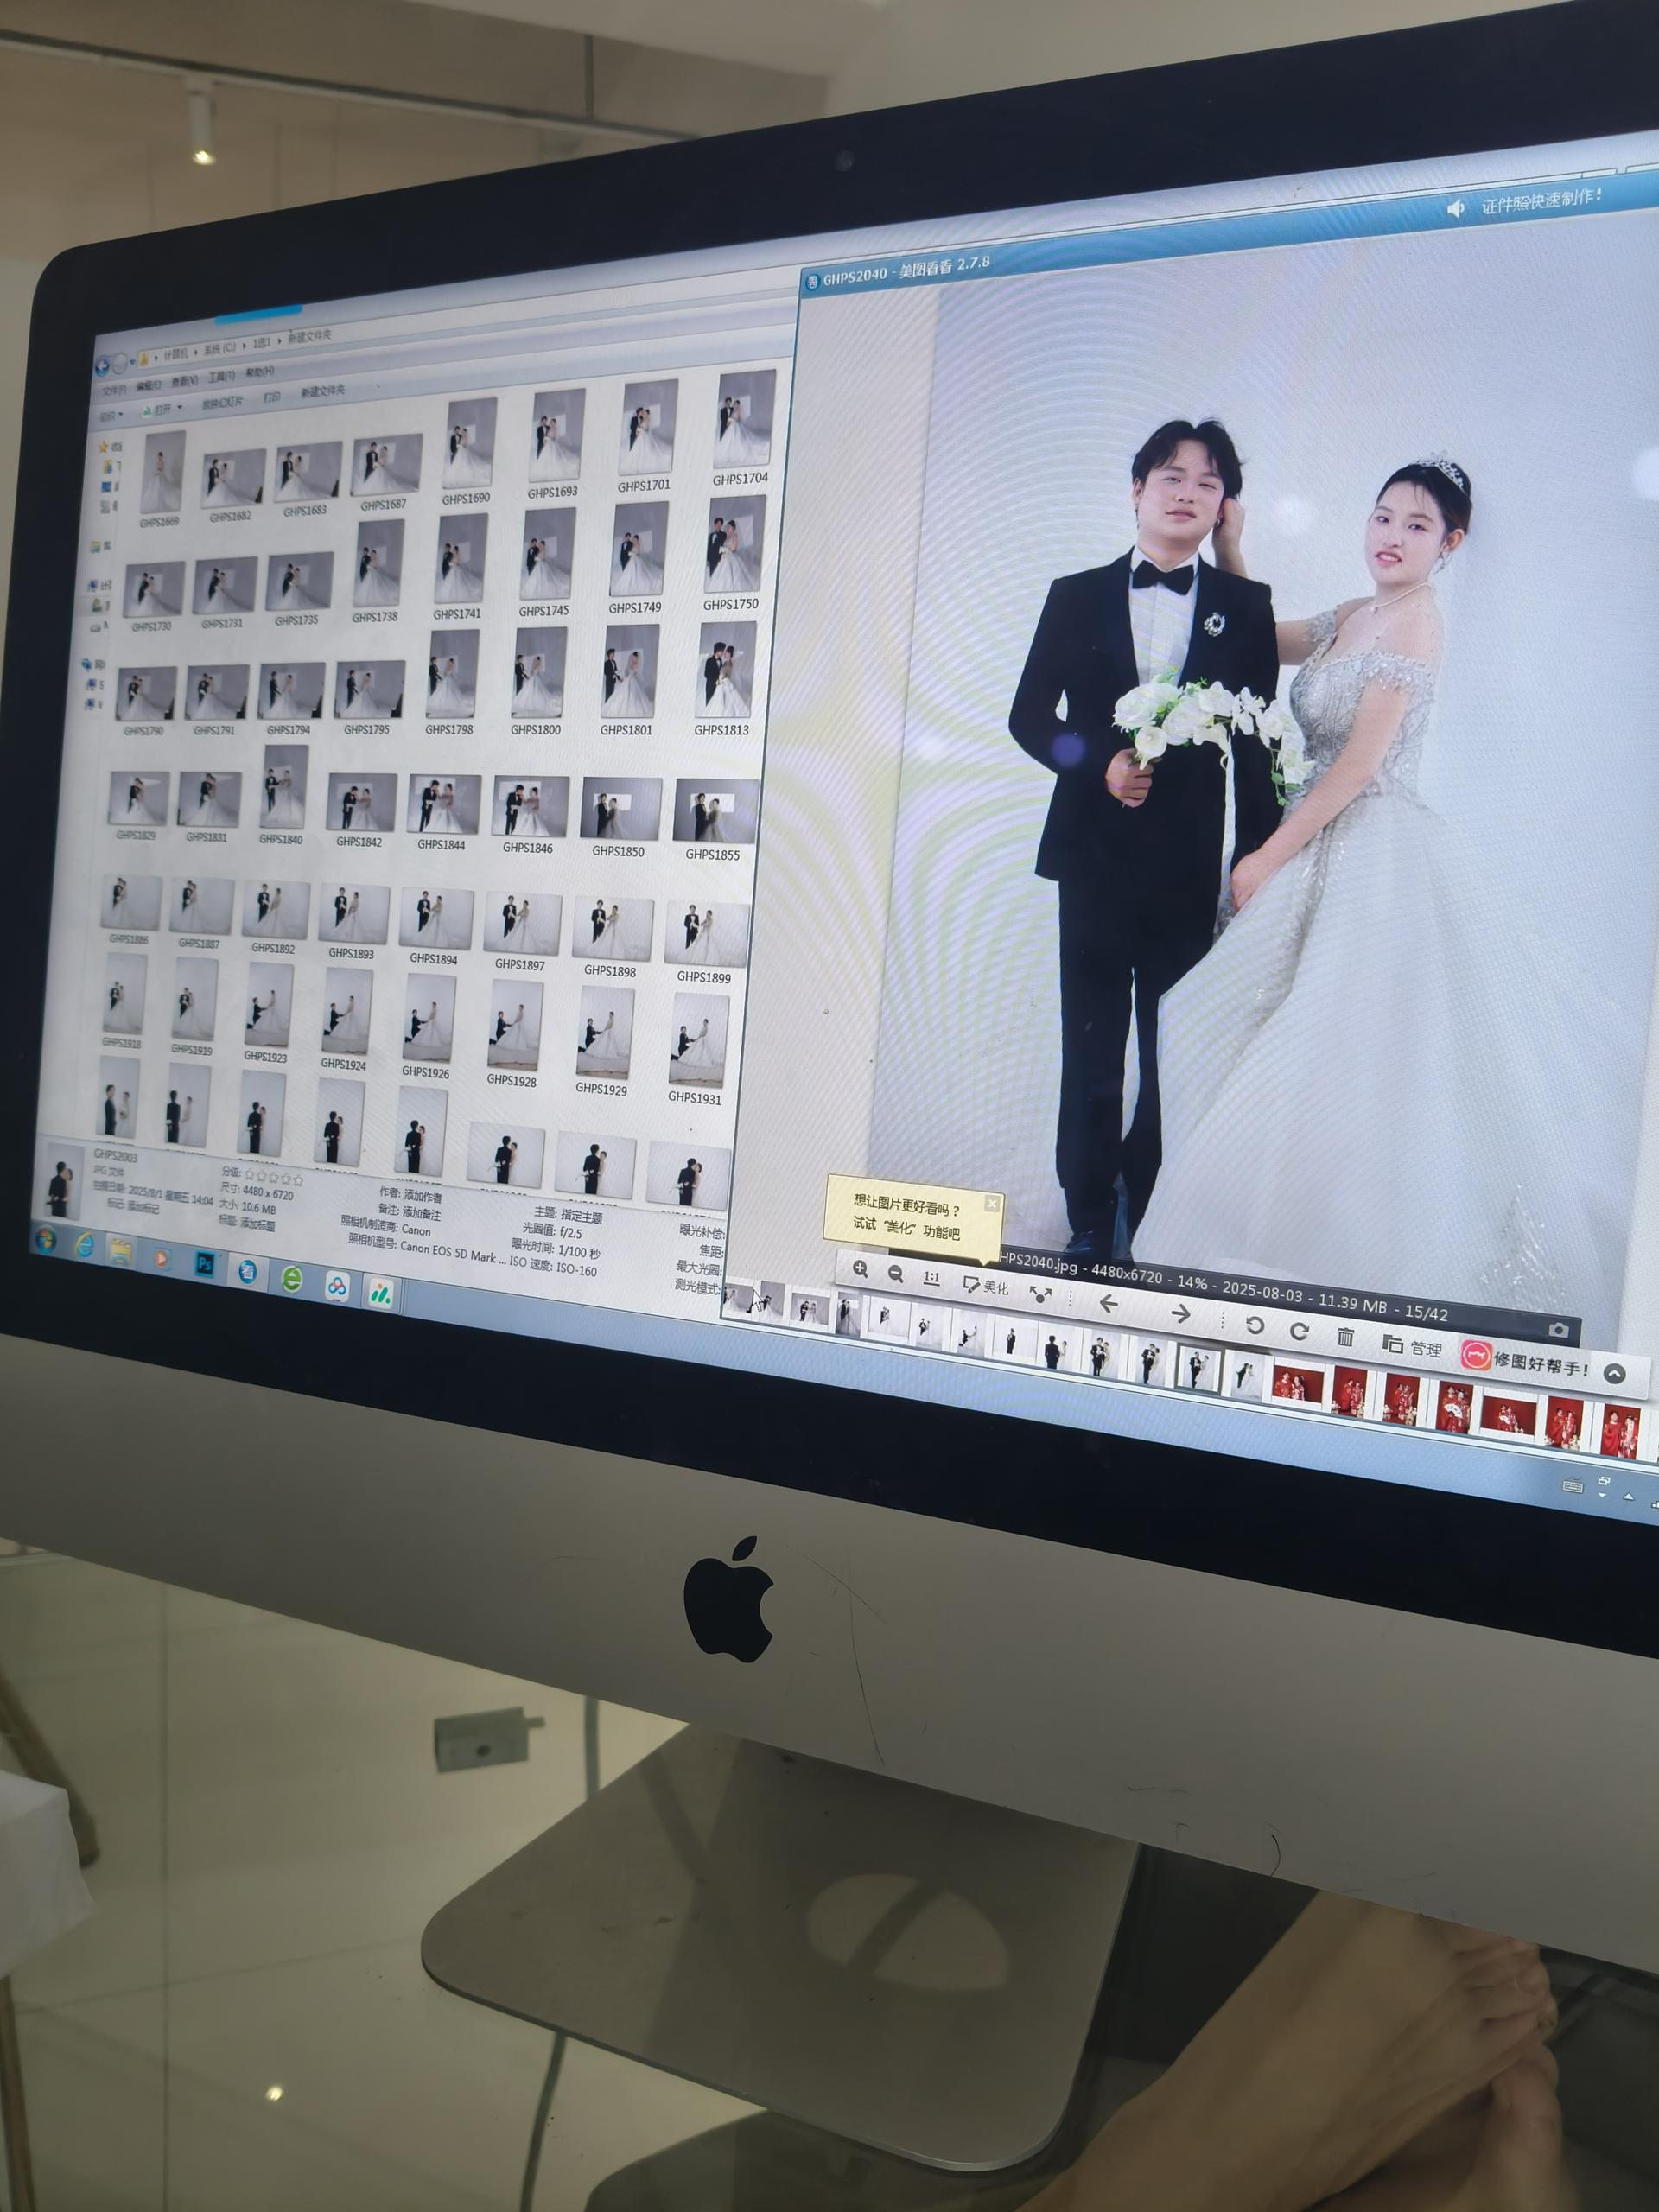
Task: Click 指定主题 in the details pane
Action: point(582,1216)
